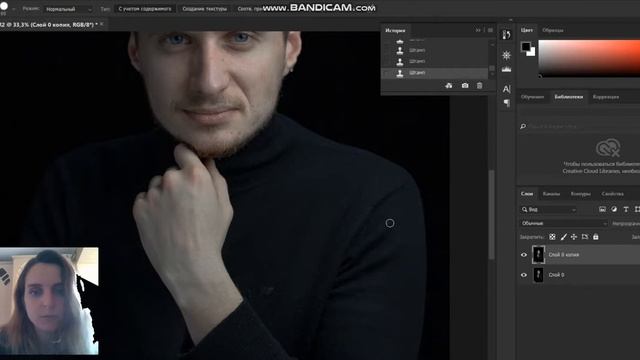
Task: Open the Цвет (Color) tab
Action: click(x=527, y=30)
